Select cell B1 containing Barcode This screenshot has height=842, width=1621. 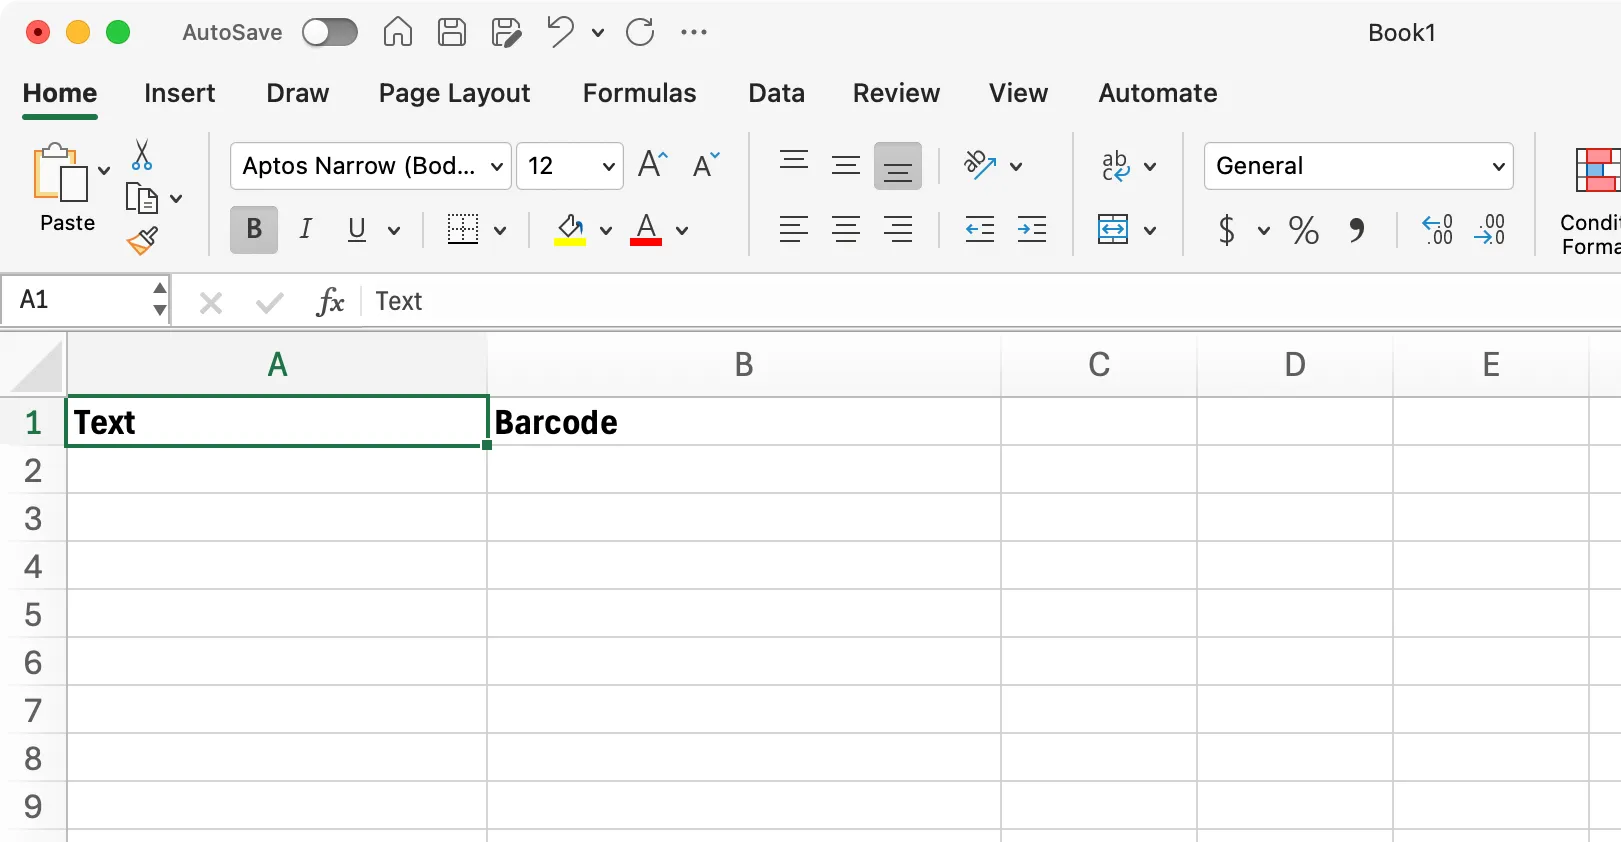[743, 422]
